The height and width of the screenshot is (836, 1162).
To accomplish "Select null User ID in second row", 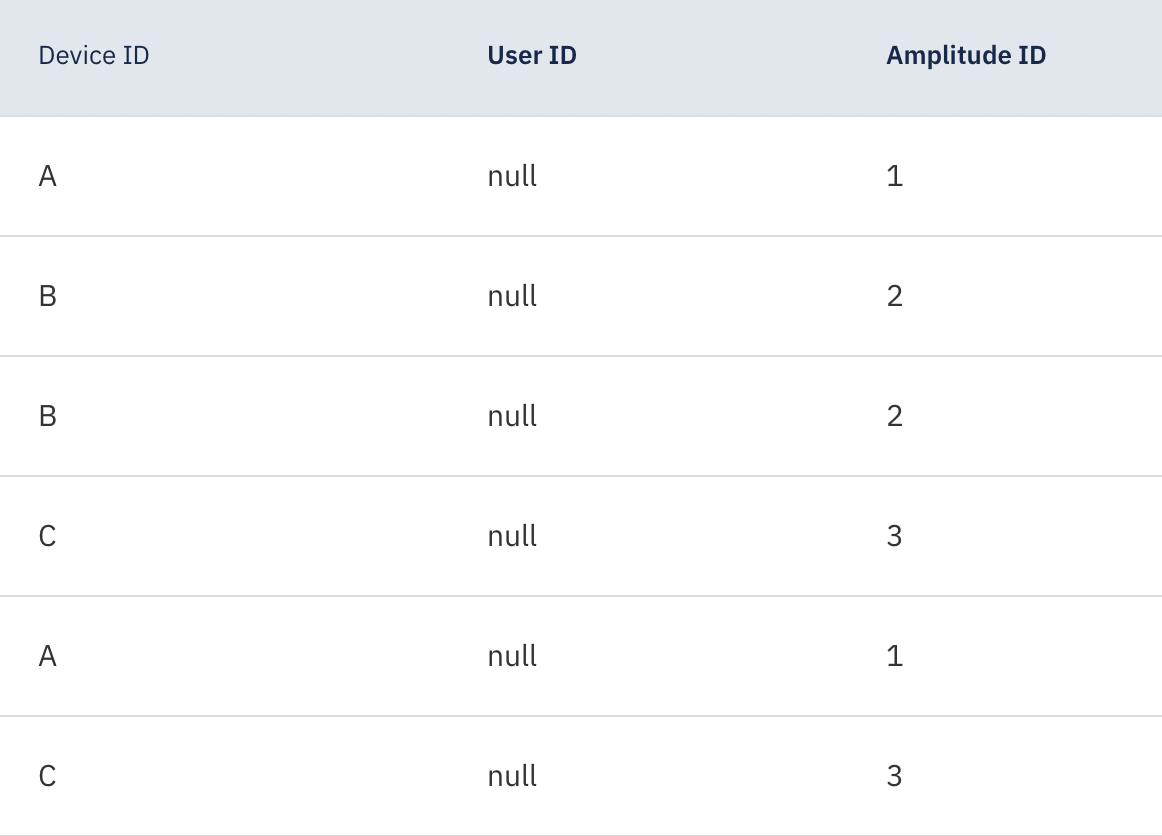I will (x=512, y=297).
